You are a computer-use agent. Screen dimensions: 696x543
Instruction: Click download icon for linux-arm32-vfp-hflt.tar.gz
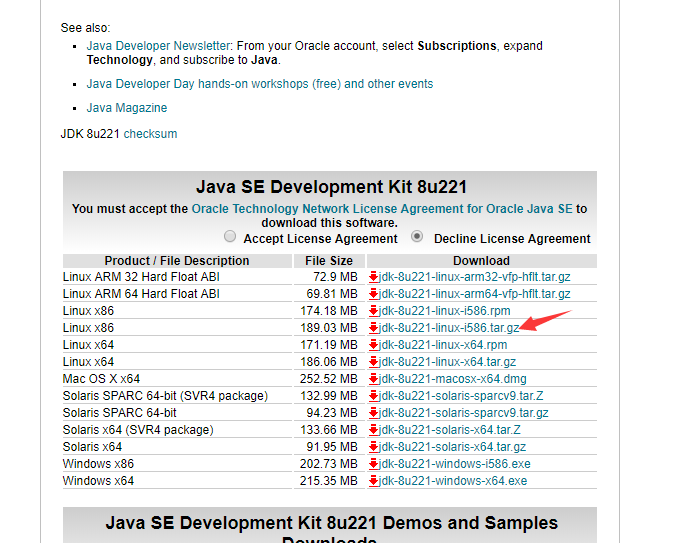click(373, 277)
